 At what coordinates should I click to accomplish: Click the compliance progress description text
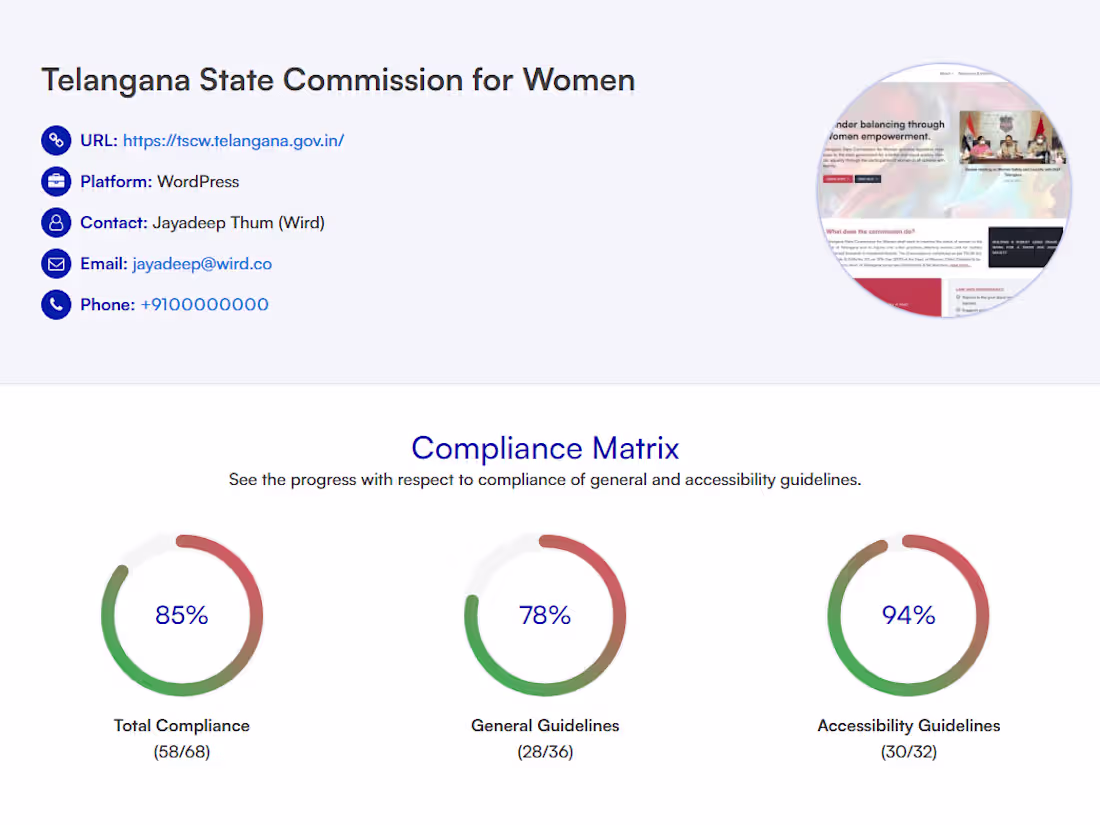[x=545, y=479]
